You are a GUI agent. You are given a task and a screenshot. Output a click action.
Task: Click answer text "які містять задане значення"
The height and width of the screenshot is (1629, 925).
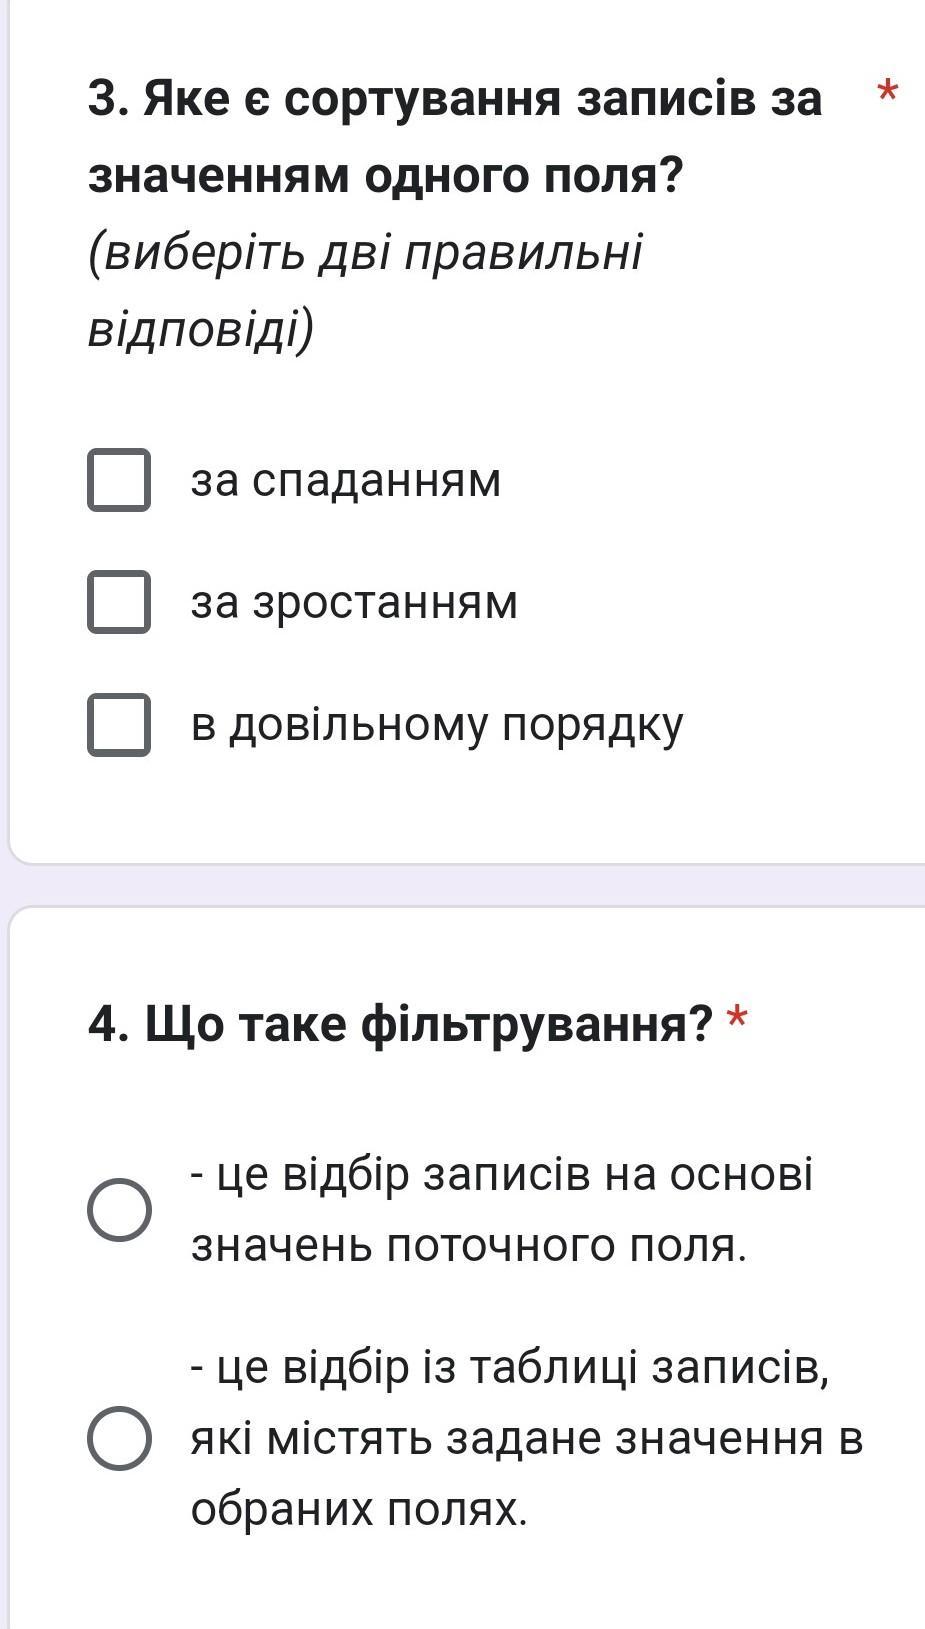click(526, 1438)
